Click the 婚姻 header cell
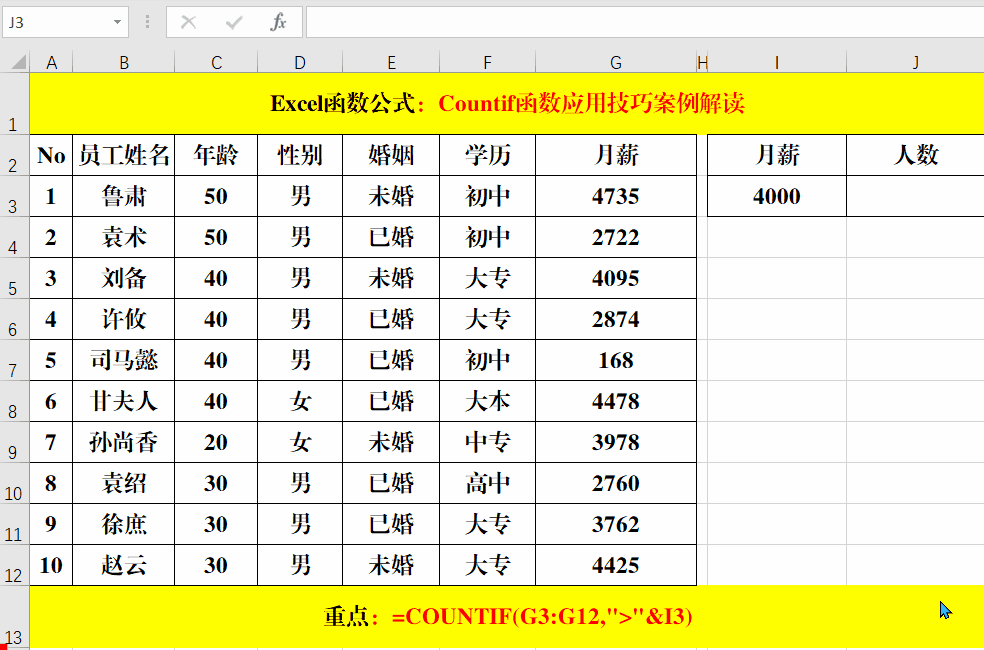 [391, 155]
